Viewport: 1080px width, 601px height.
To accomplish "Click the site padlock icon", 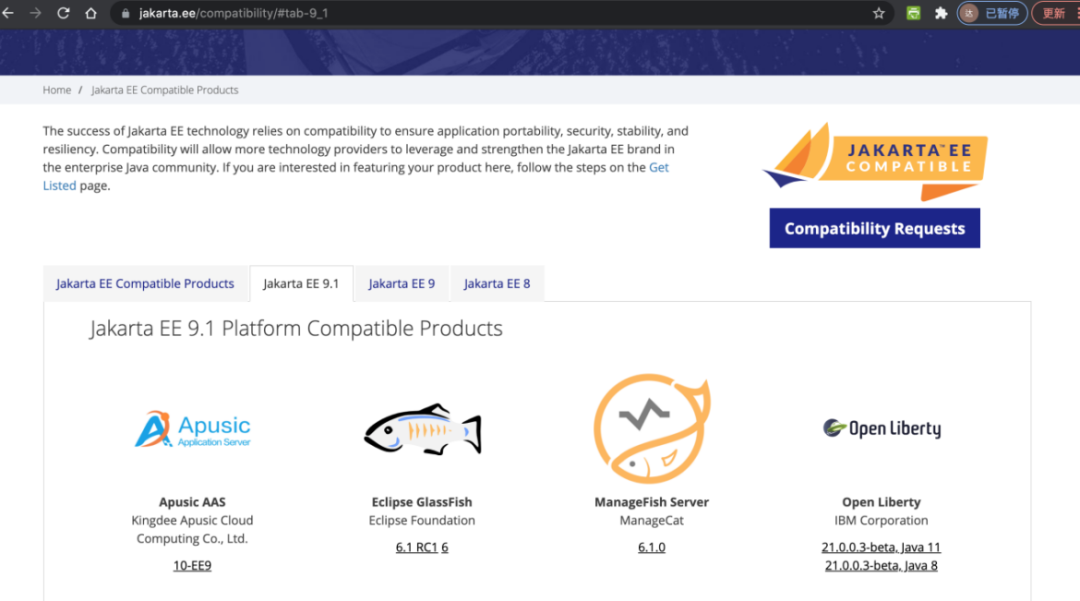I will click(126, 14).
